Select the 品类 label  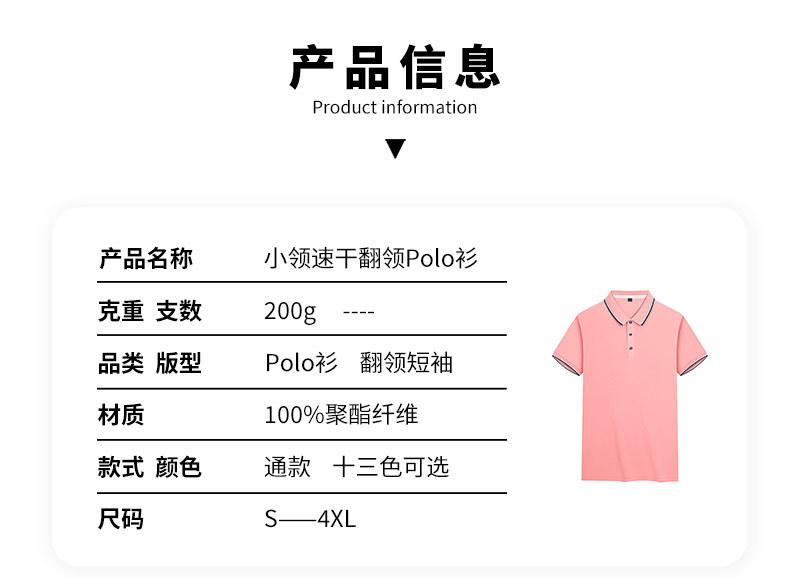coord(121,363)
